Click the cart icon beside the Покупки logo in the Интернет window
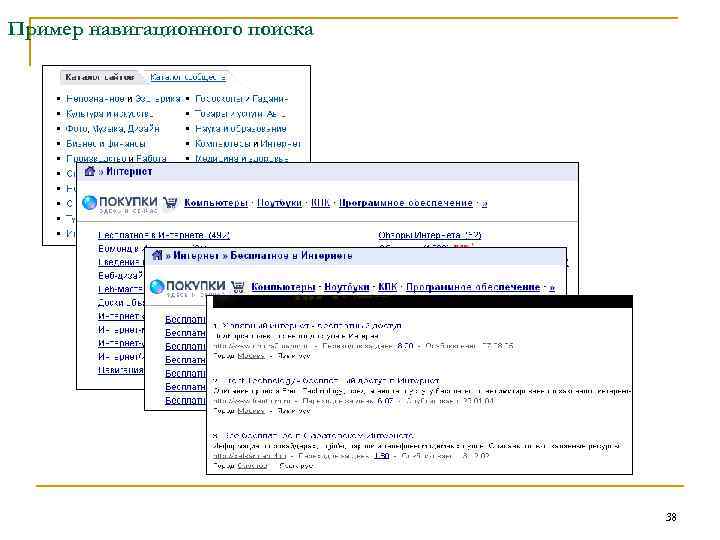720x540 pixels. tap(170, 203)
